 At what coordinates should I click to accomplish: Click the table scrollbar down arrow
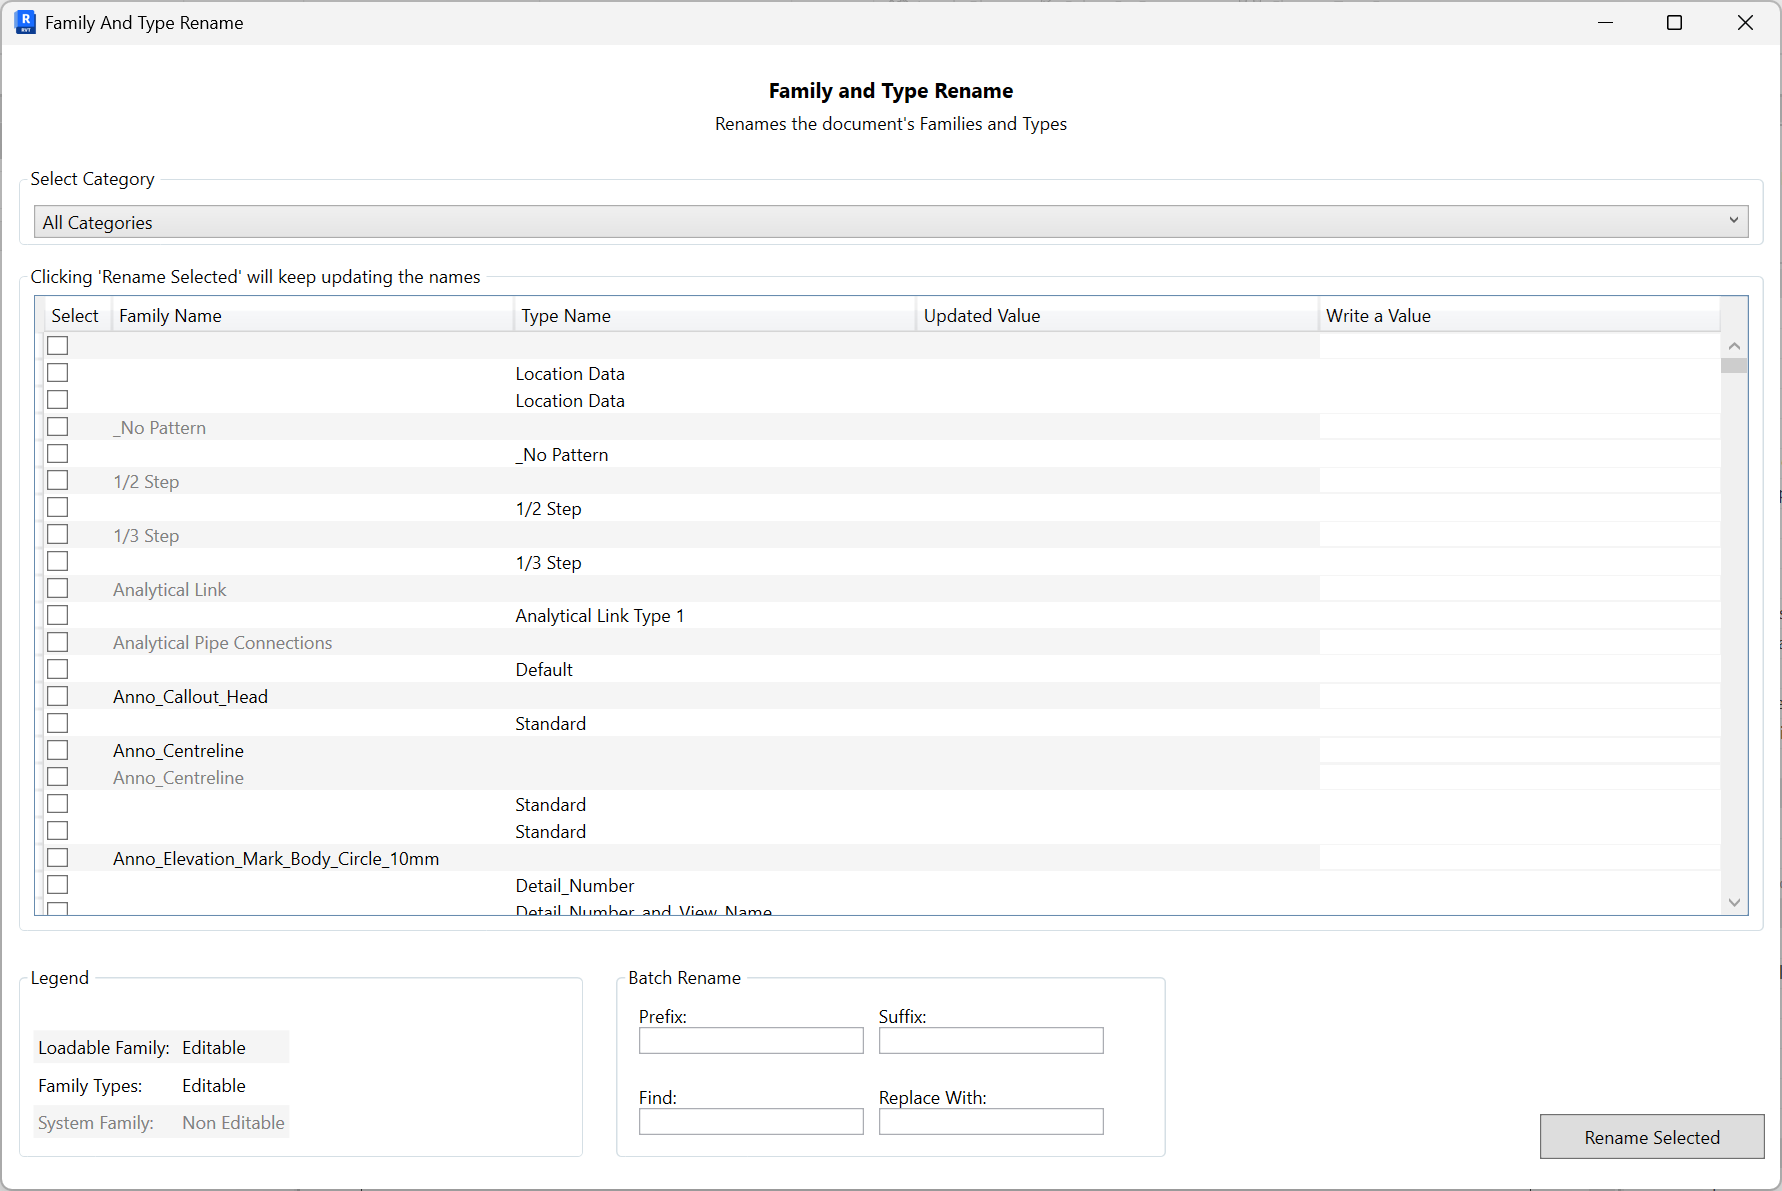pyautogui.click(x=1734, y=901)
